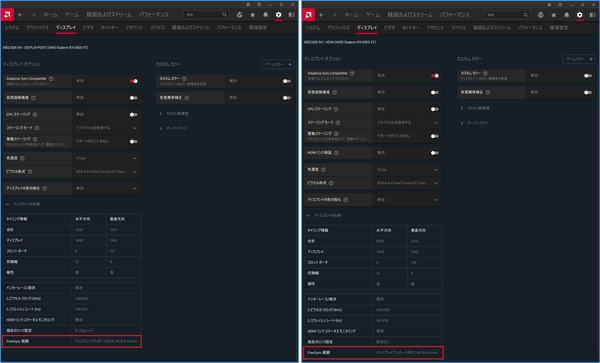600x363 pixels.
Task: Click help icon beside GPUスケーリング in DisplayPort window
Action: (x=35, y=114)
